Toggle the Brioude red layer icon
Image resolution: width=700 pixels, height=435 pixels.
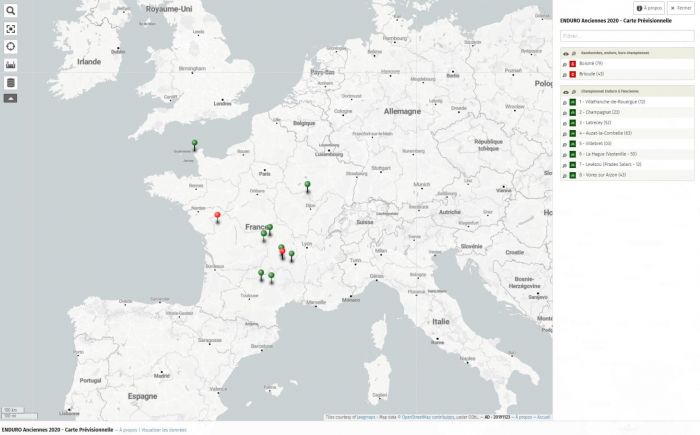[573, 74]
